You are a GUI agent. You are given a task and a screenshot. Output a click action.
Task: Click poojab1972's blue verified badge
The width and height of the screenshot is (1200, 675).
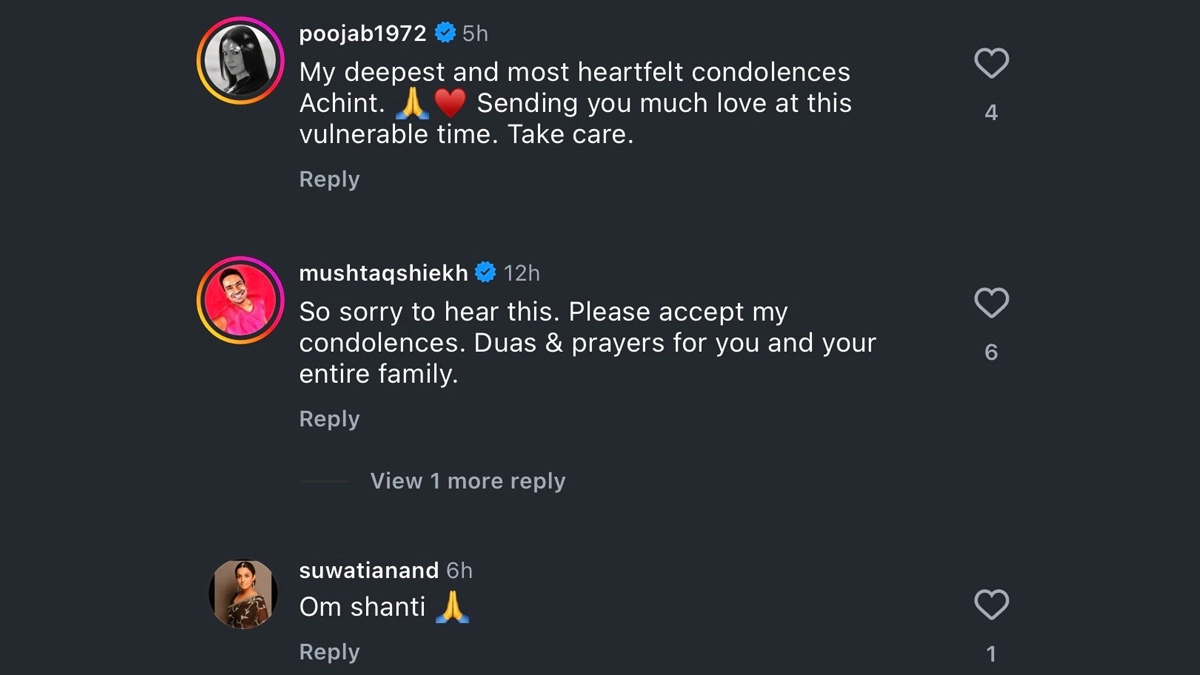445,33
